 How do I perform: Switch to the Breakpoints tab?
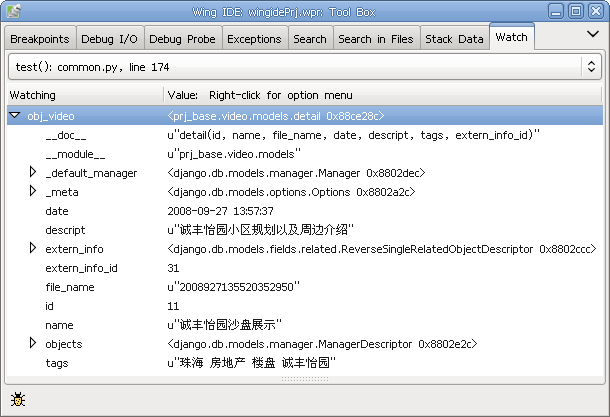click(38, 39)
